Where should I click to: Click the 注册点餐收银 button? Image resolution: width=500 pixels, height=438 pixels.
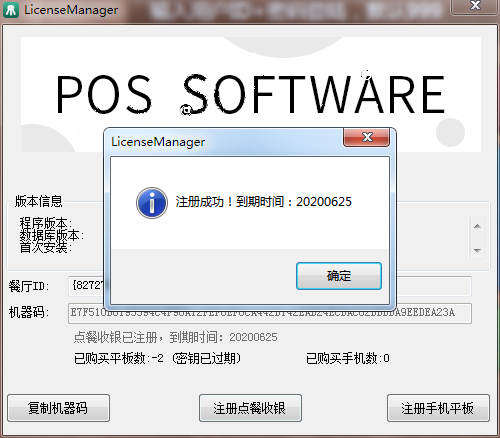250,408
